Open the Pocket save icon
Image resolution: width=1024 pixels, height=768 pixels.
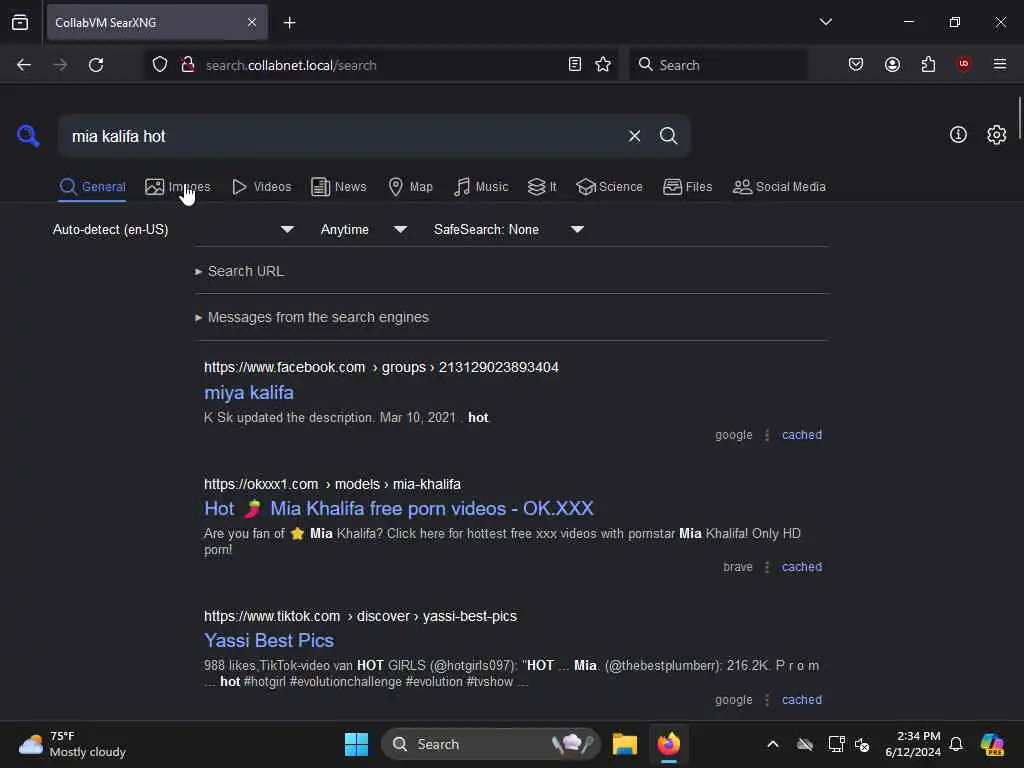856,65
